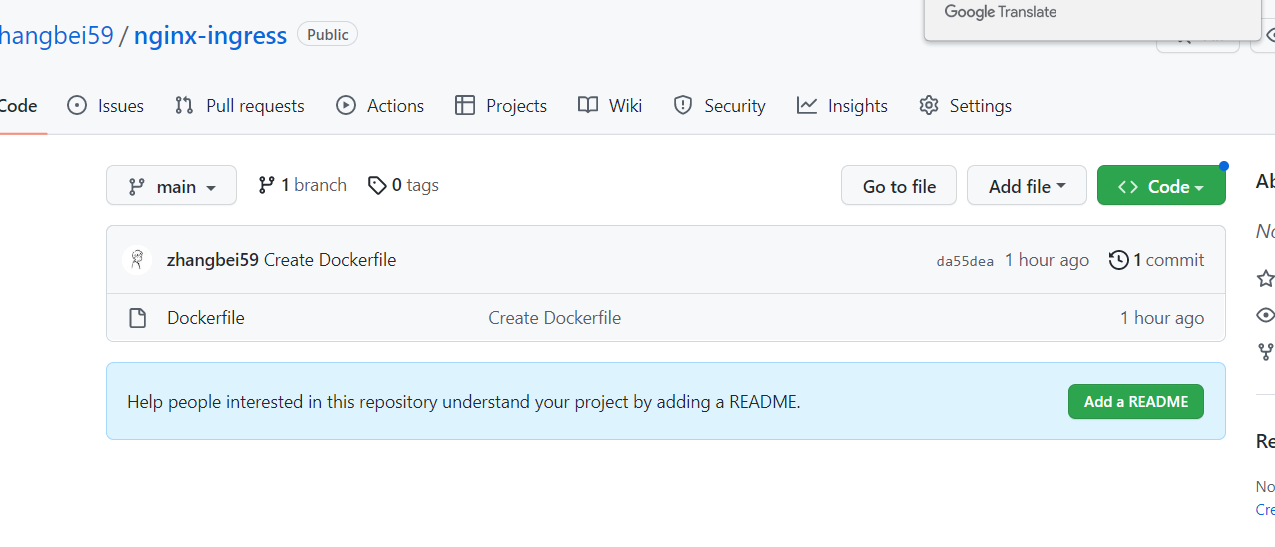
Task: Open the Dockerfile file link
Action: click(206, 318)
